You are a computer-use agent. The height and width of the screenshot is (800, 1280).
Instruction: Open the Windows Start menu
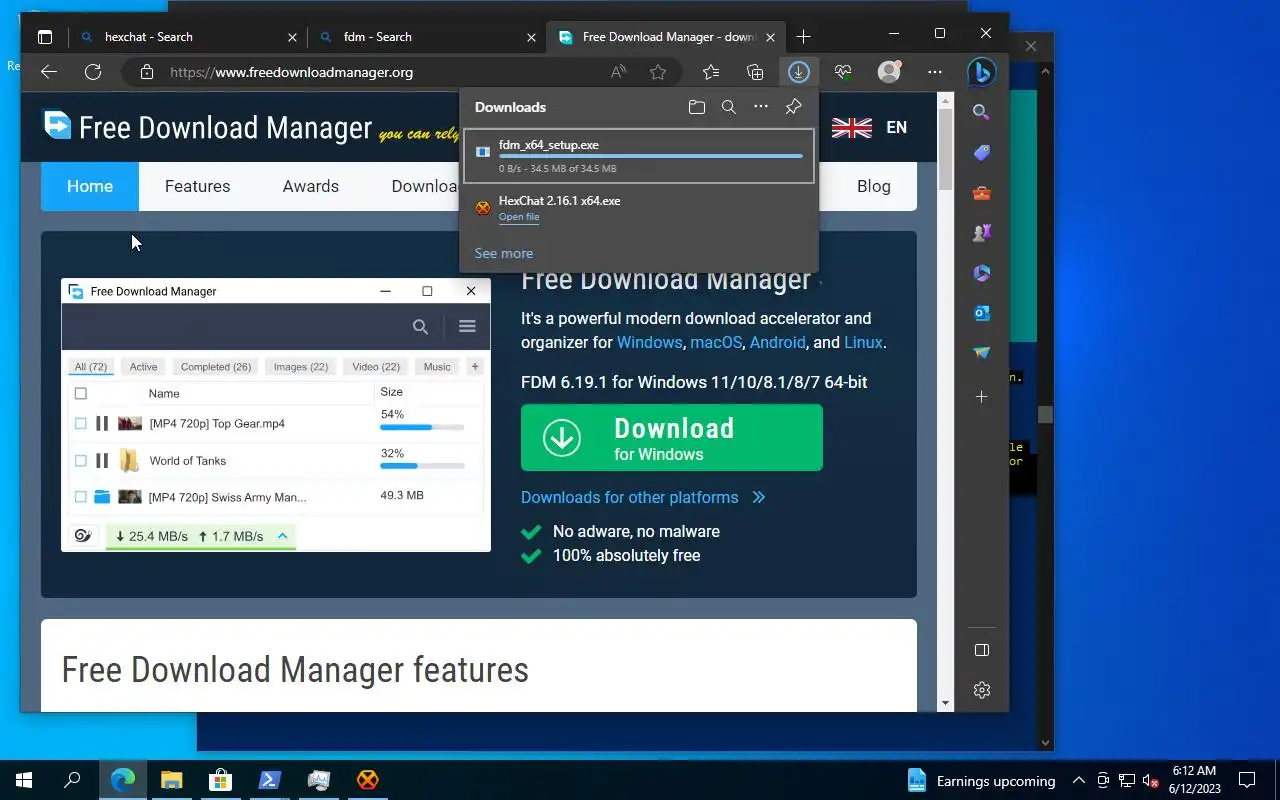click(x=24, y=780)
